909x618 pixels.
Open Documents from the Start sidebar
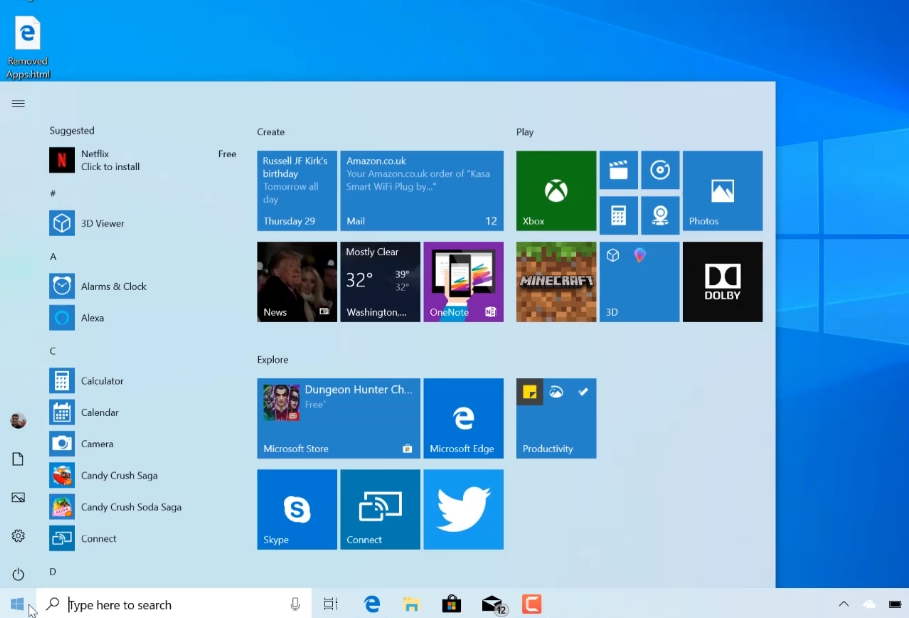(18, 459)
